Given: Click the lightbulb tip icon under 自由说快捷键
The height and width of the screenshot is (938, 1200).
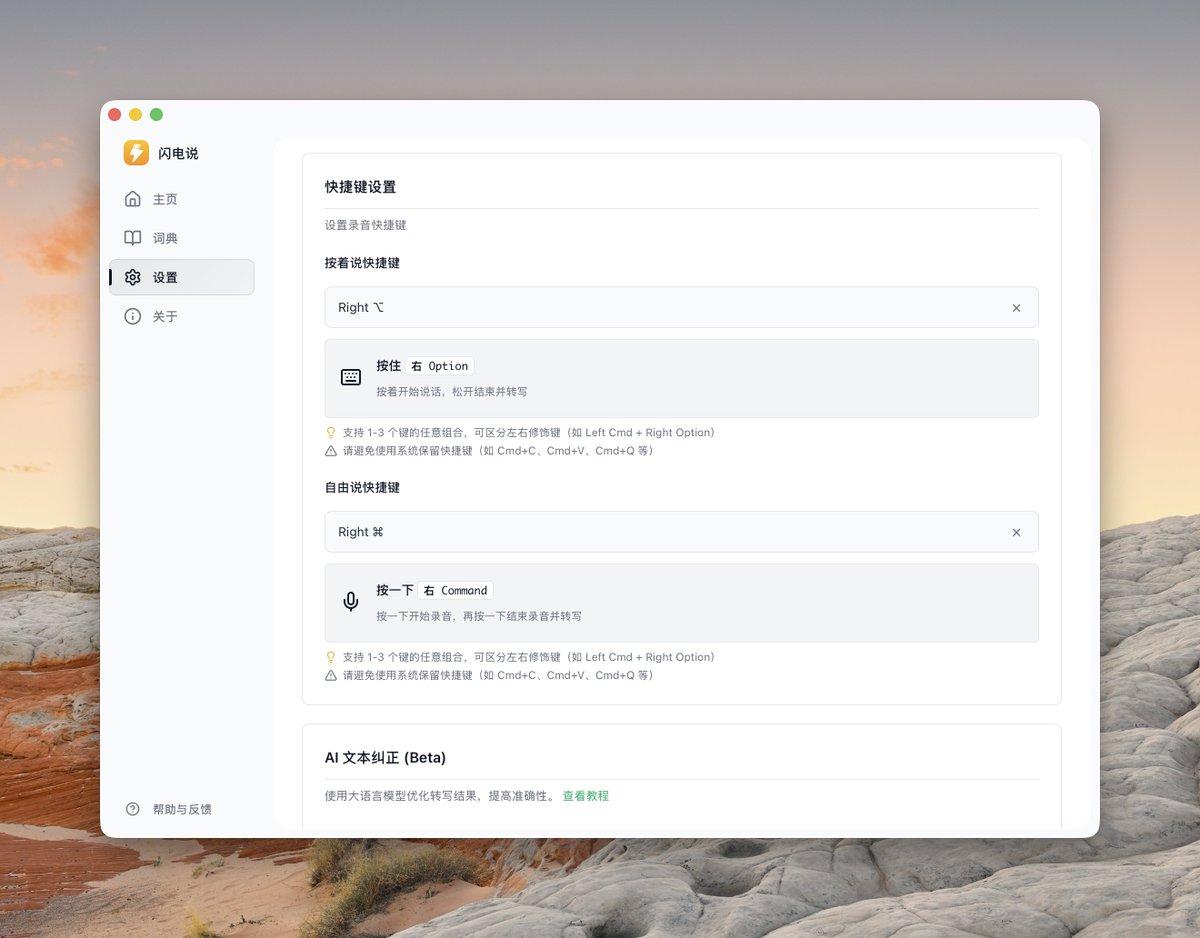Looking at the screenshot, I should (331, 657).
